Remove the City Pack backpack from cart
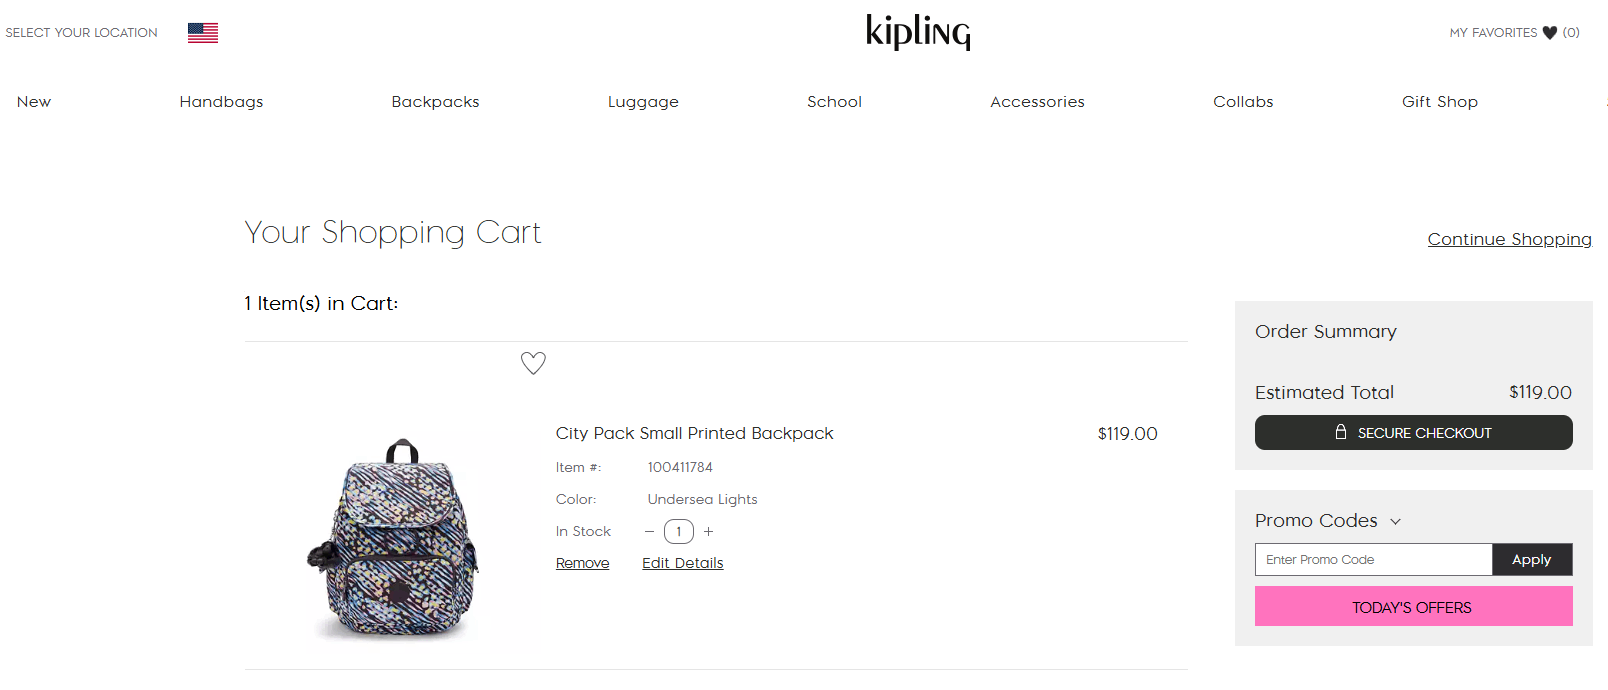The width and height of the screenshot is (1608, 690). [582, 562]
